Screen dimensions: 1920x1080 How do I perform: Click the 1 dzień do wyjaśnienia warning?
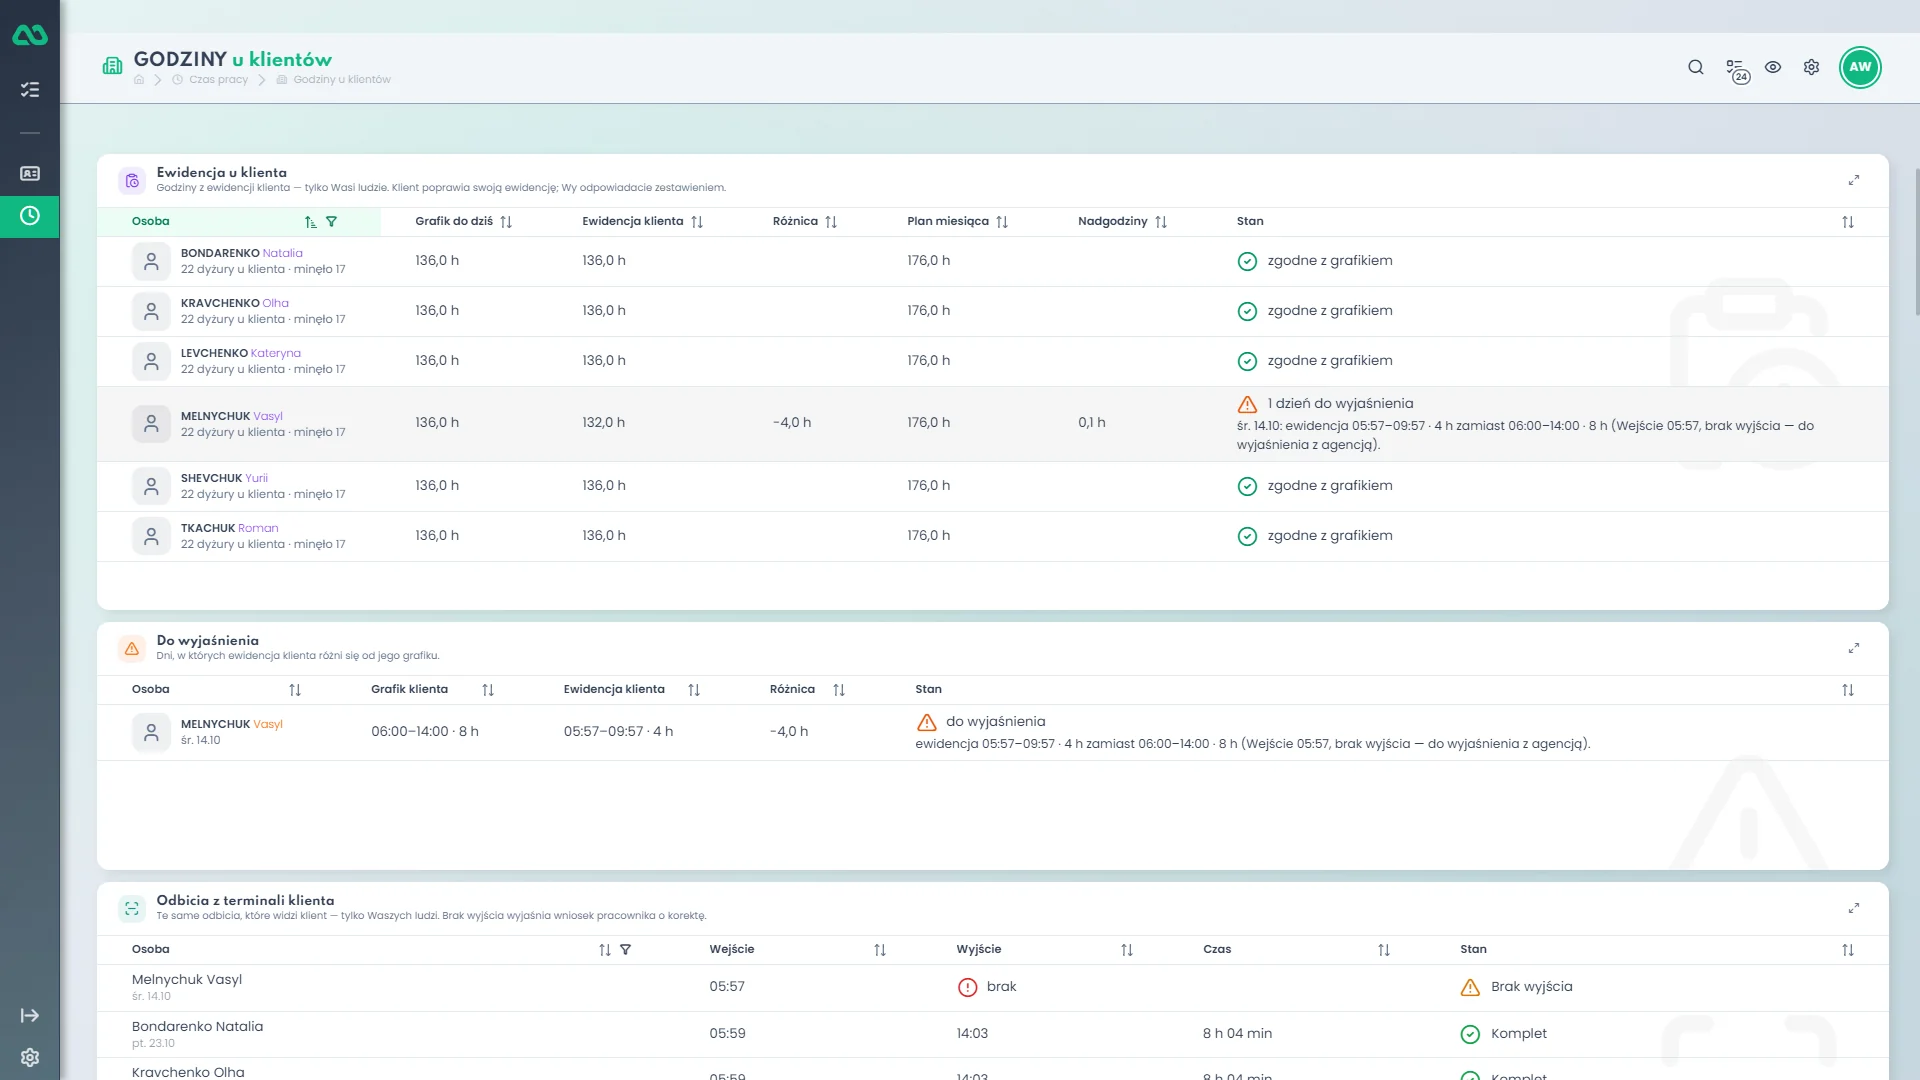(1326, 404)
